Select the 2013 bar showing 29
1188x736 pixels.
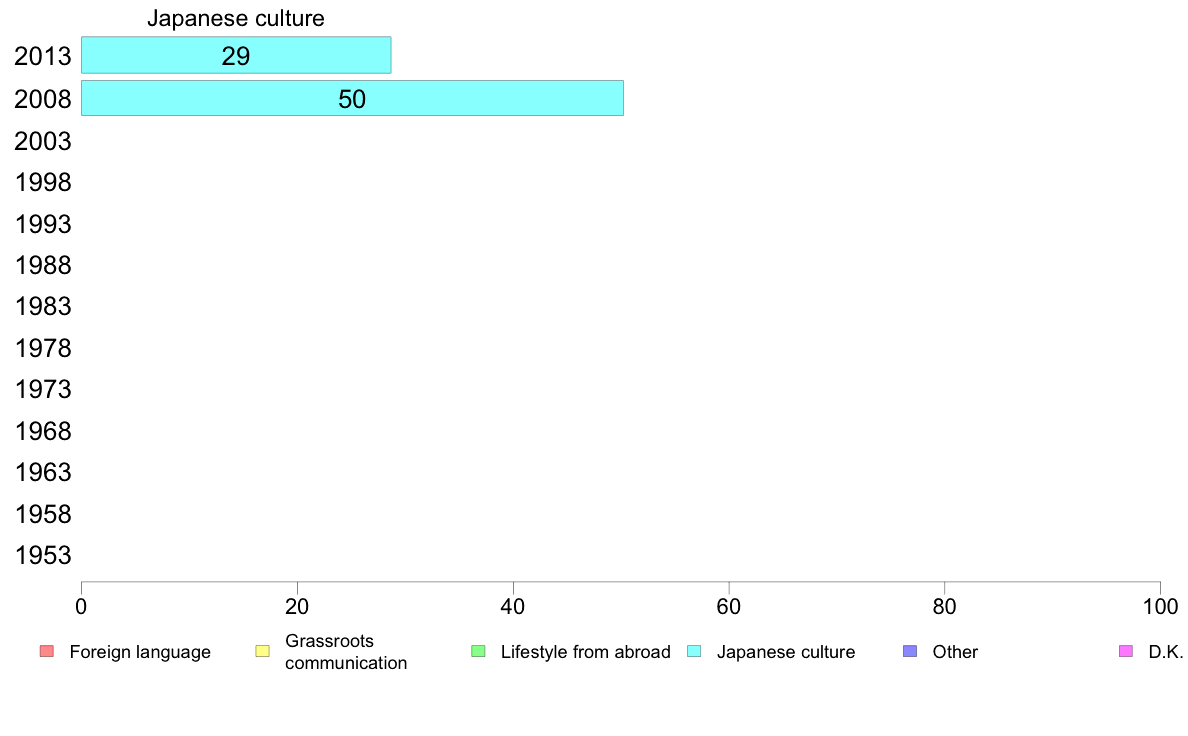[236, 55]
